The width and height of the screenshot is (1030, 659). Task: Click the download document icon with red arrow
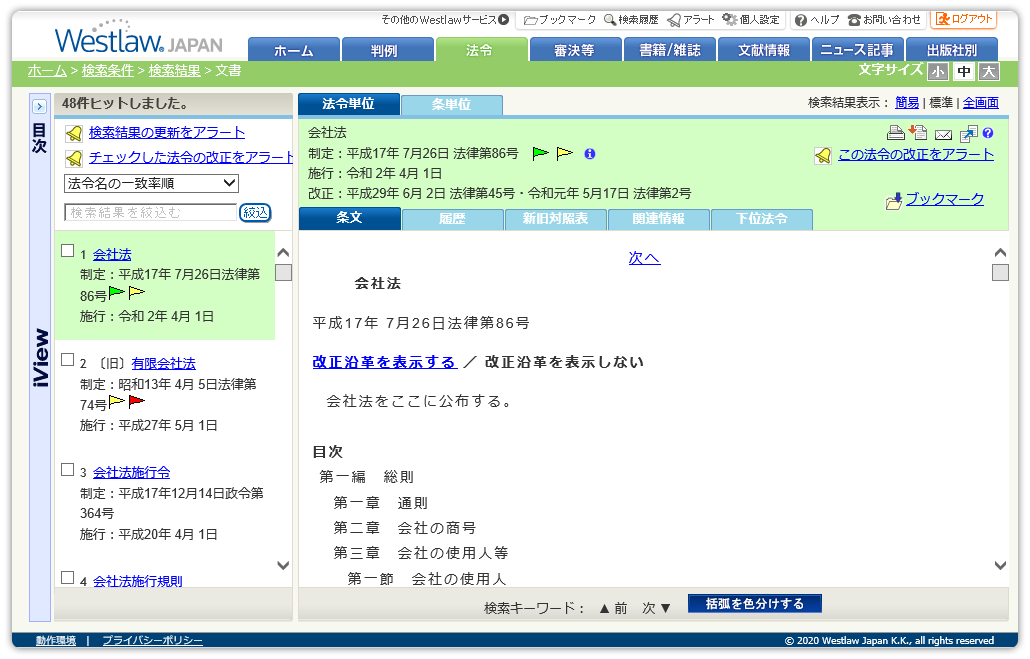click(918, 133)
